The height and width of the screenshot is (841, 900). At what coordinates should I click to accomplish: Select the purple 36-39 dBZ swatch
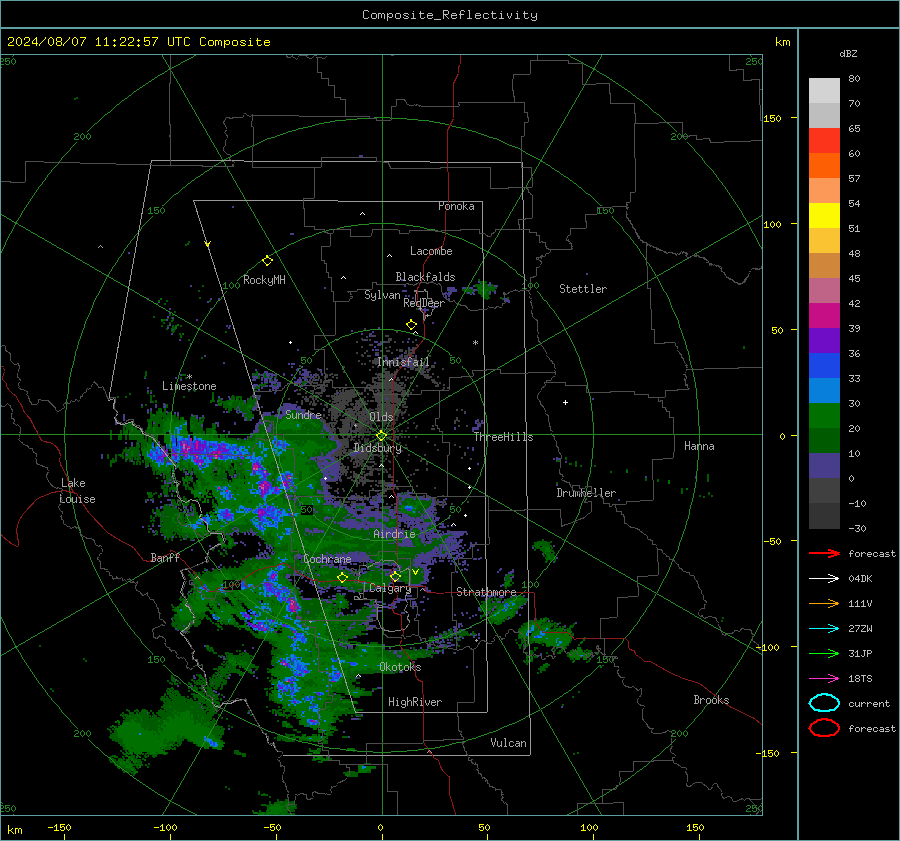824,341
